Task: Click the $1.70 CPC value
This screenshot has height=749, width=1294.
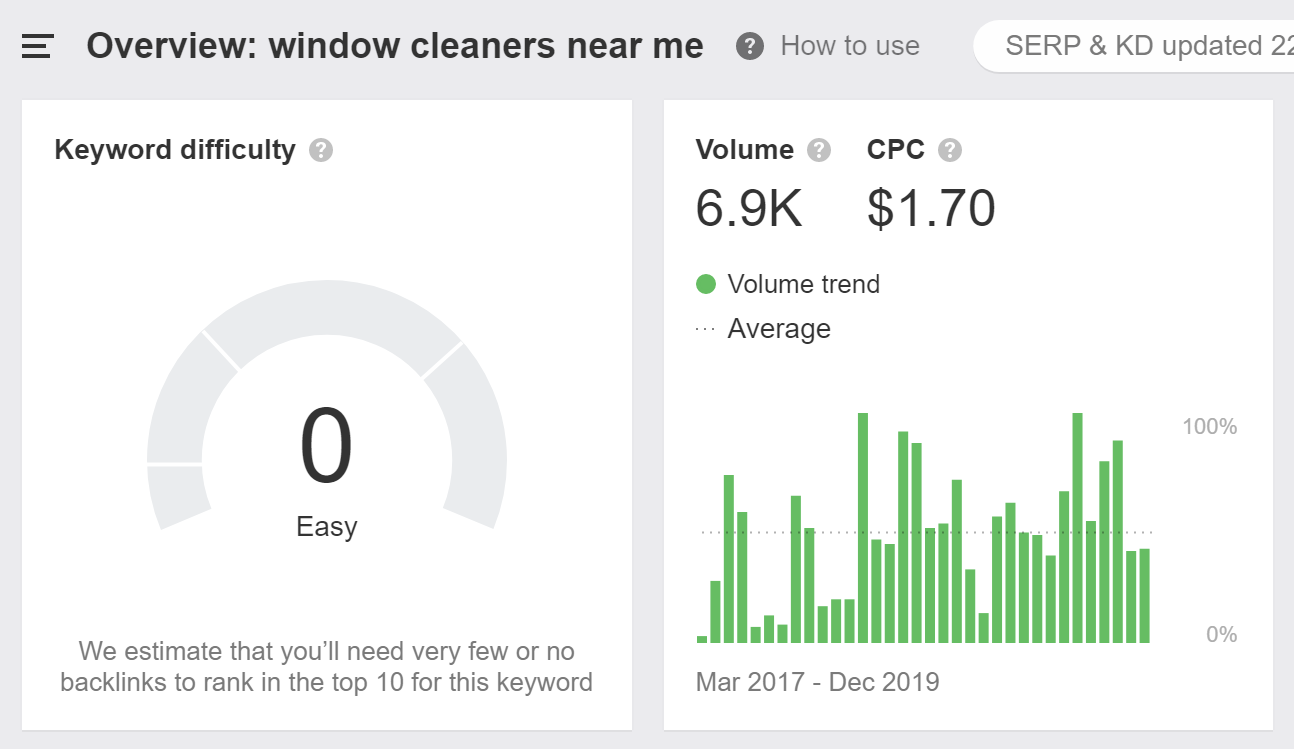Action: click(931, 208)
